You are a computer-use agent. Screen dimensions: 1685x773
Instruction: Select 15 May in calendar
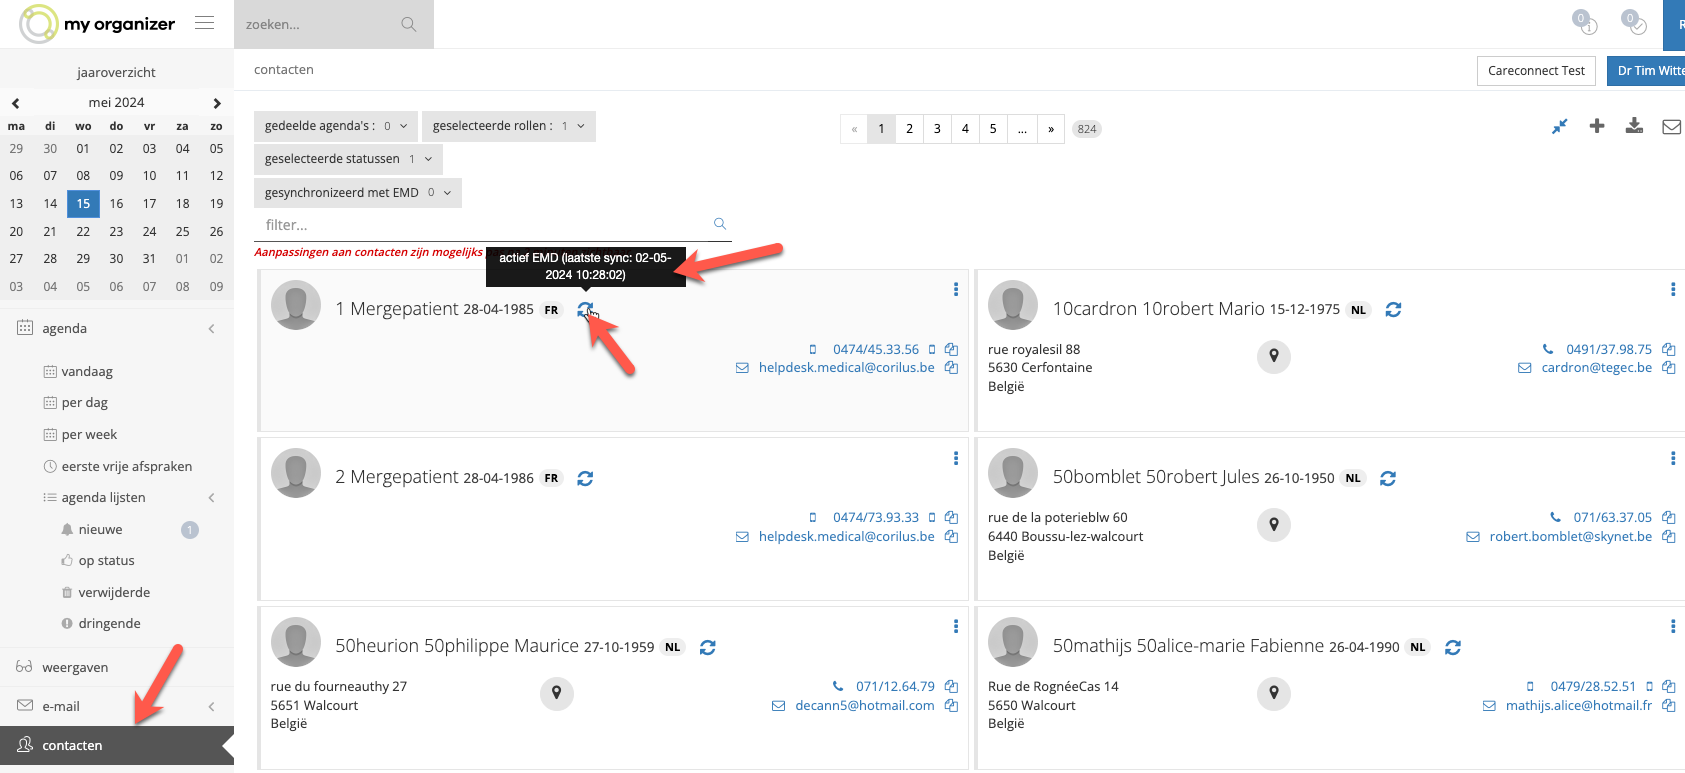pyautogui.click(x=83, y=204)
